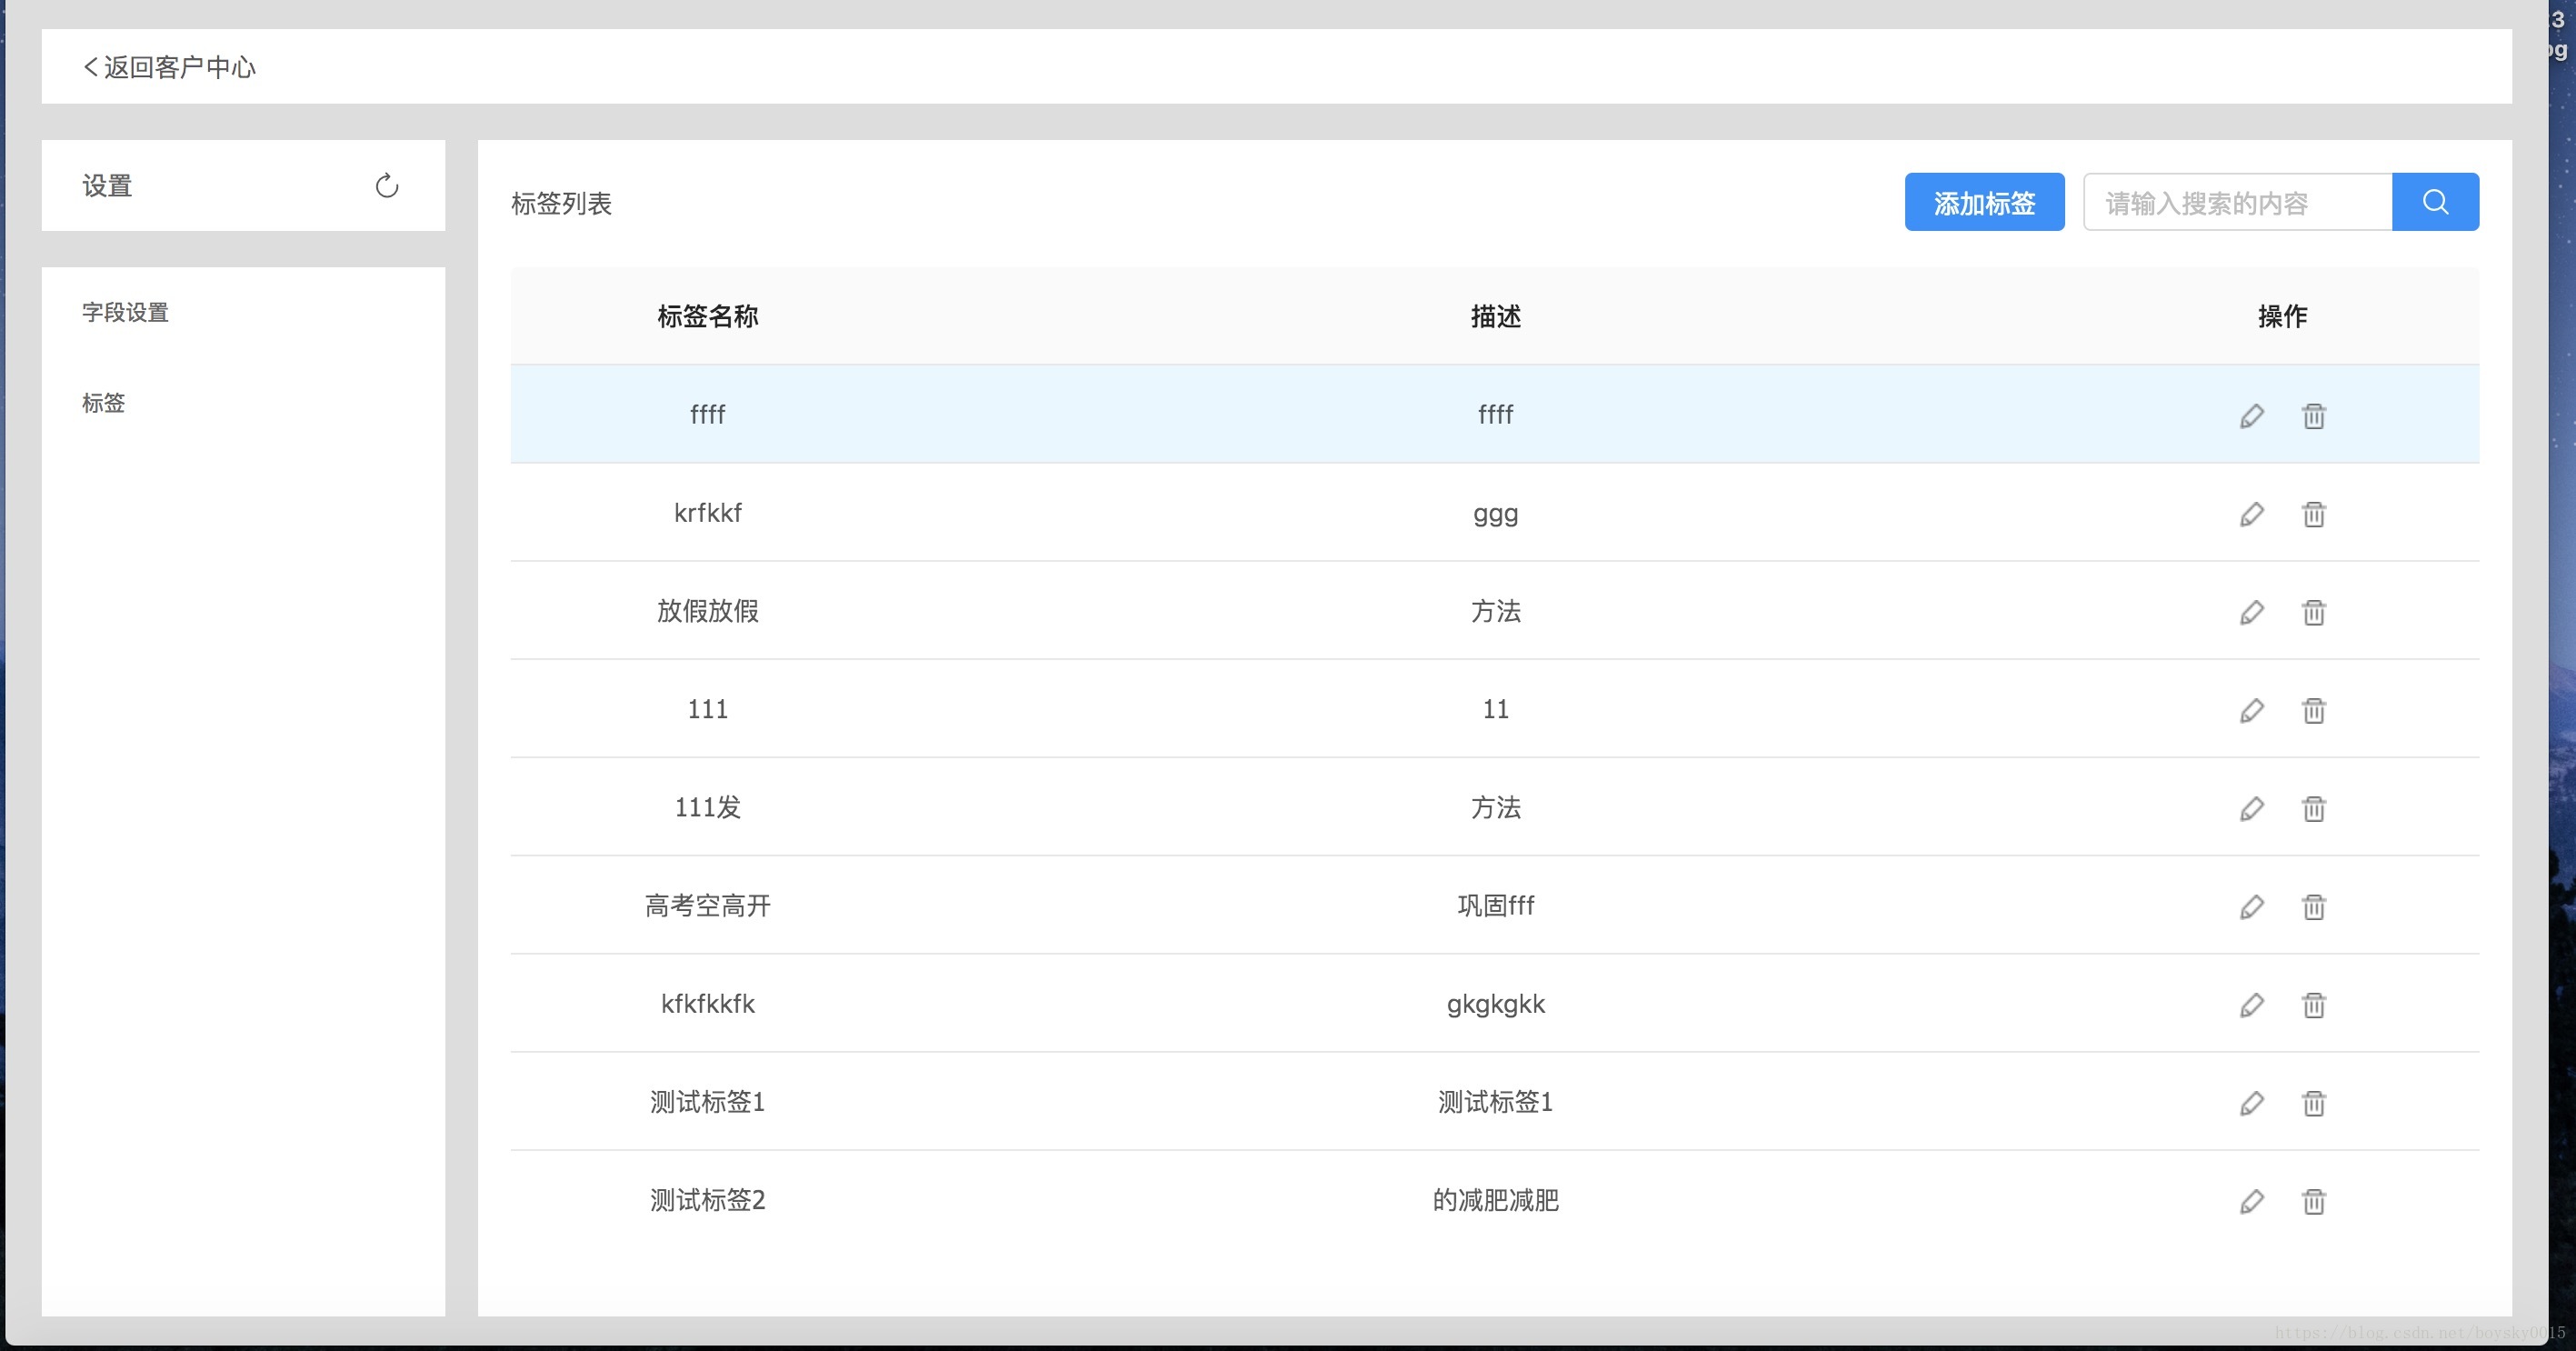Go back via 返回客户中心 link
Screen dimensions: 2576x1351
(x=169, y=67)
